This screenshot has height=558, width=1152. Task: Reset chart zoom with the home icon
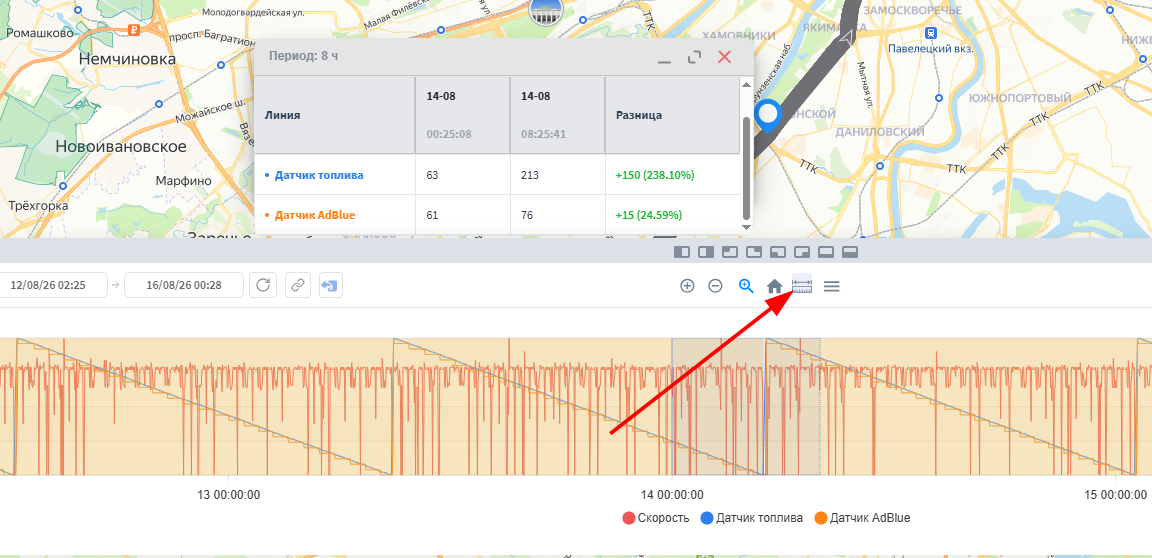(x=774, y=286)
